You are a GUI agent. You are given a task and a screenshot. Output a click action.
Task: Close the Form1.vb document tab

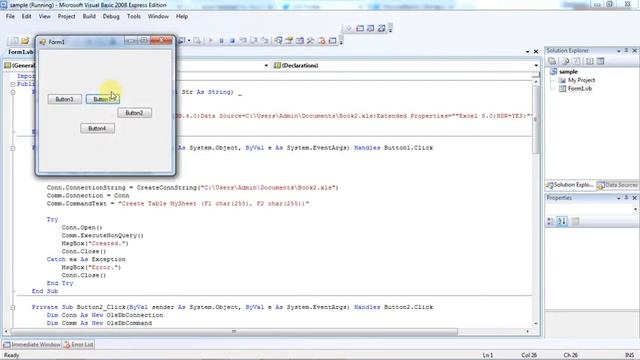536,52
